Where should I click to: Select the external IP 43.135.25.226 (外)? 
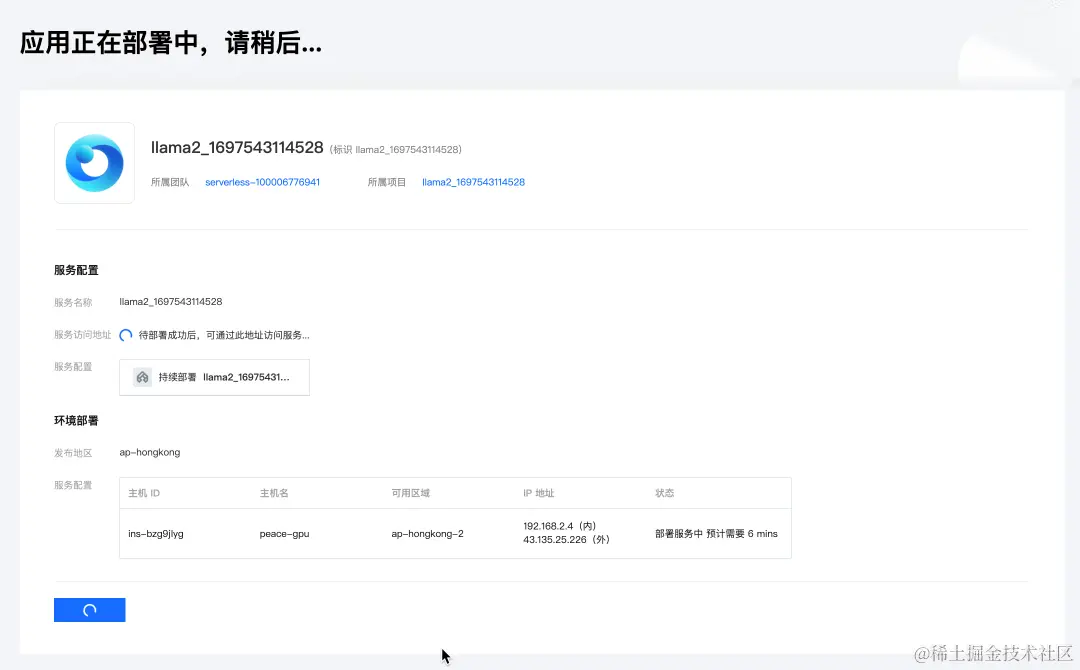tap(566, 540)
